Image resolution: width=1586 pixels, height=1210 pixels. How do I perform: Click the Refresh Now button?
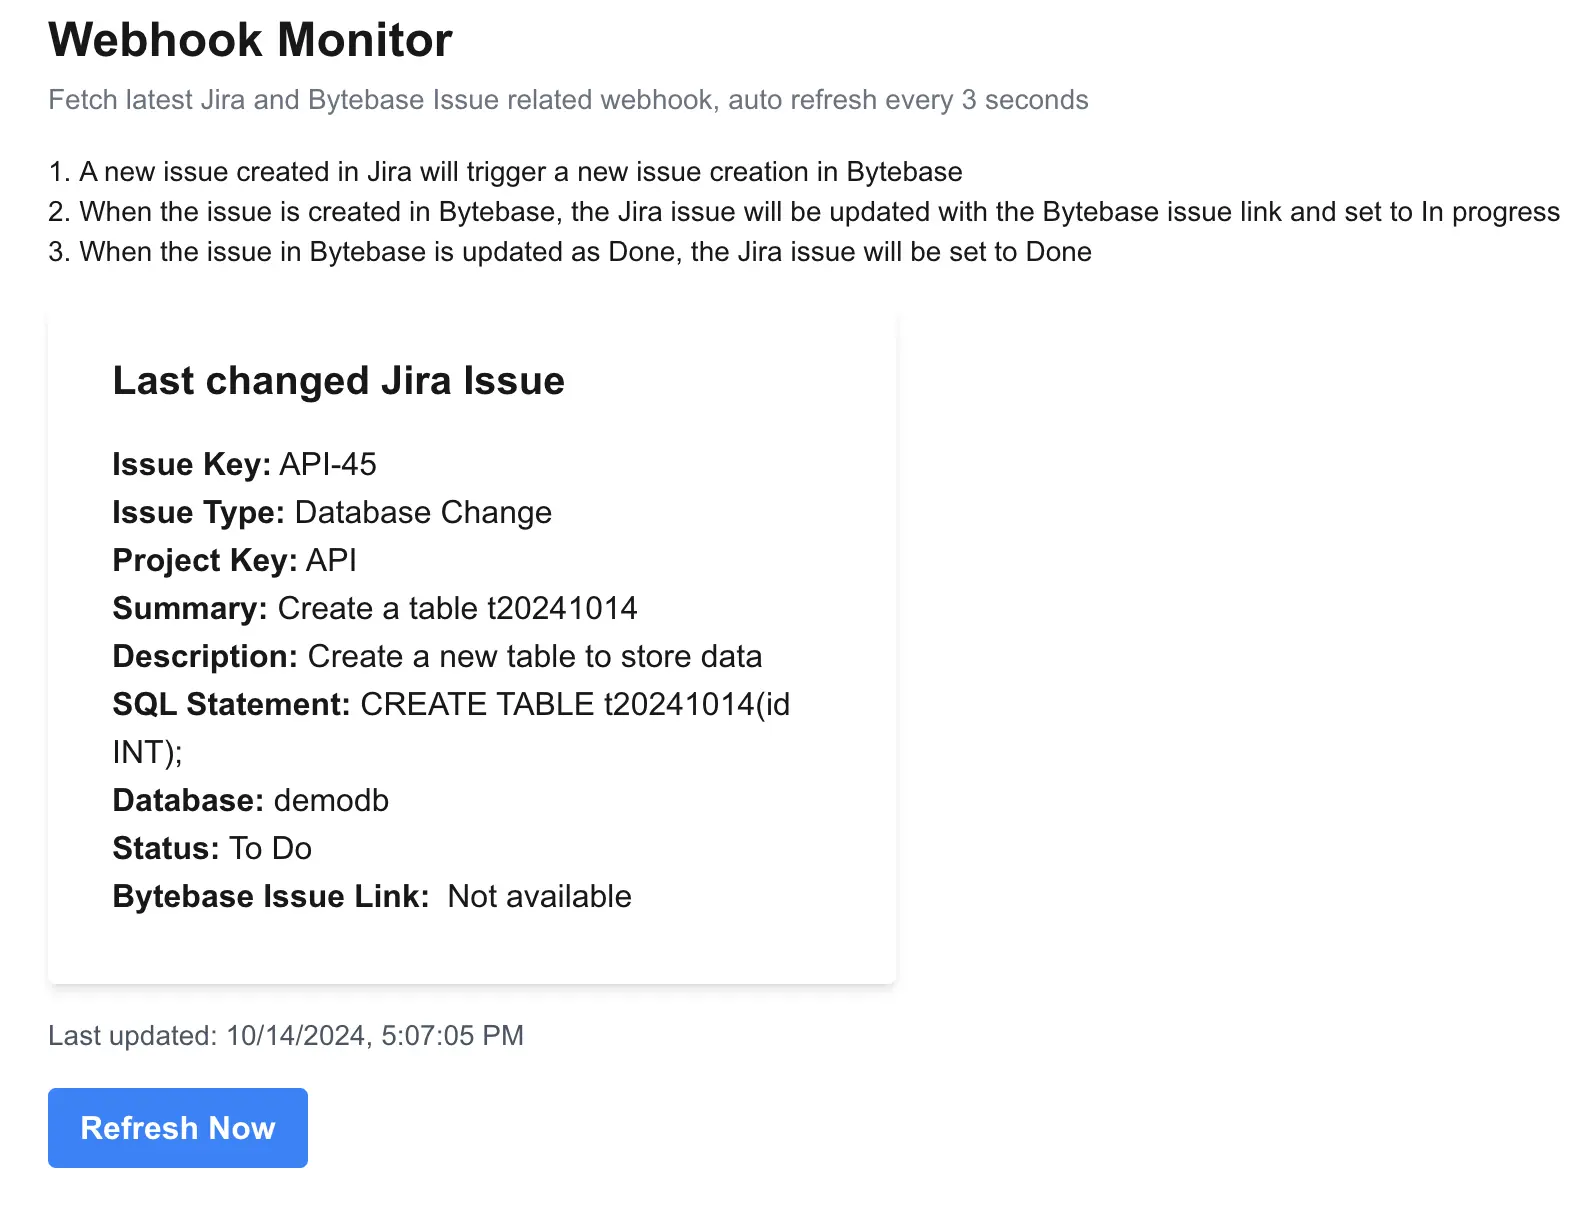pyautogui.click(x=178, y=1127)
